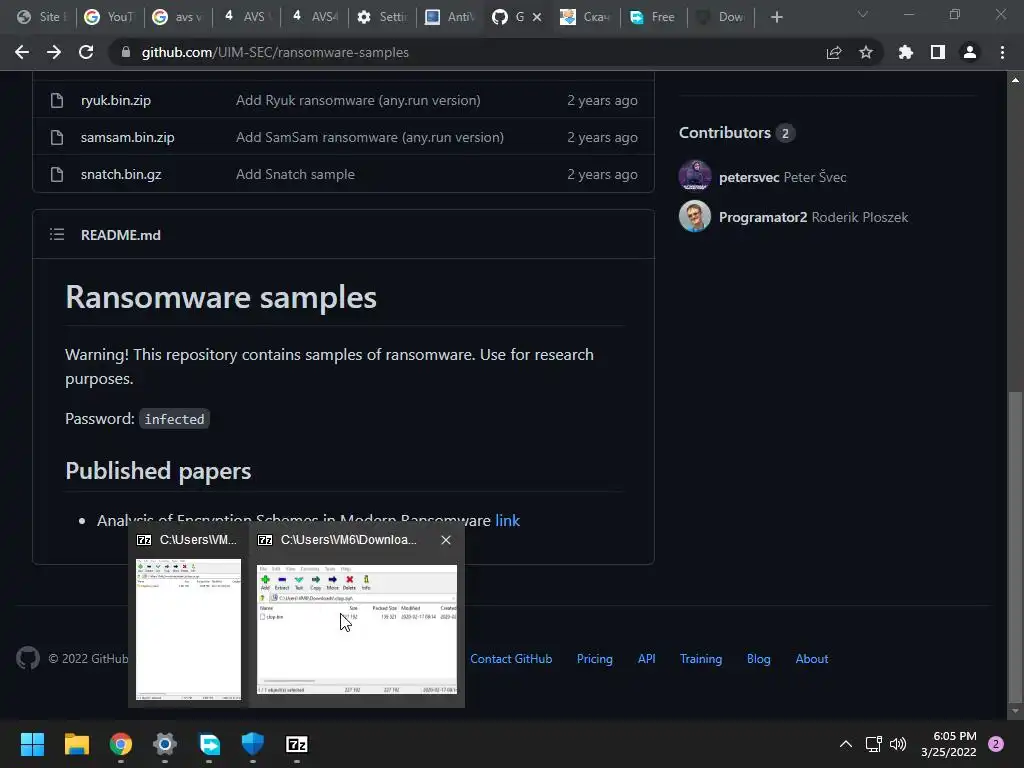
Task: Open the Contributors section heading
Action: point(724,133)
